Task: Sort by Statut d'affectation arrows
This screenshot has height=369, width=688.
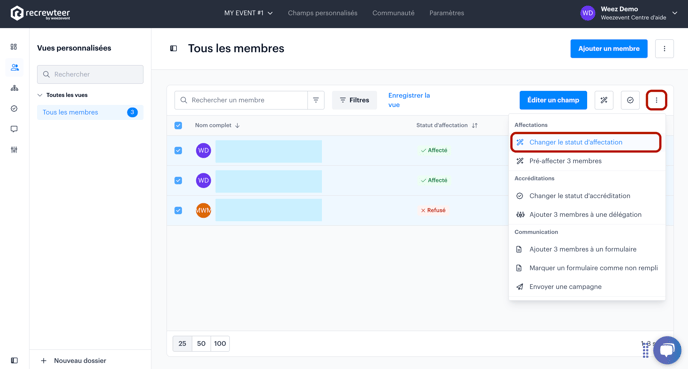Action: [x=474, y=125]
